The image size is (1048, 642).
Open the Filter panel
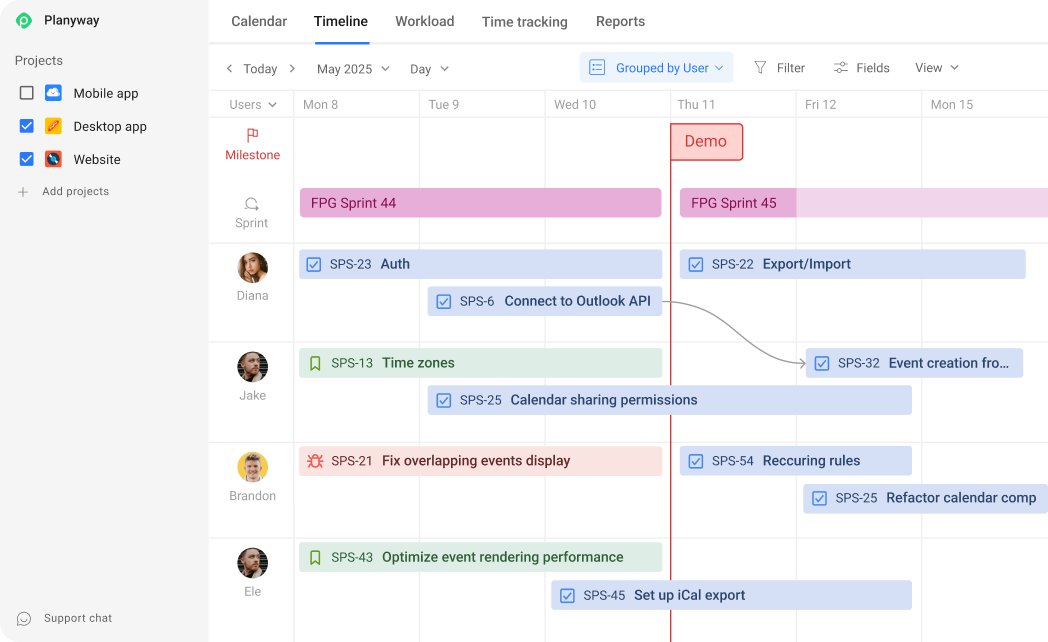pyautogui.click(x=780, y=67)
